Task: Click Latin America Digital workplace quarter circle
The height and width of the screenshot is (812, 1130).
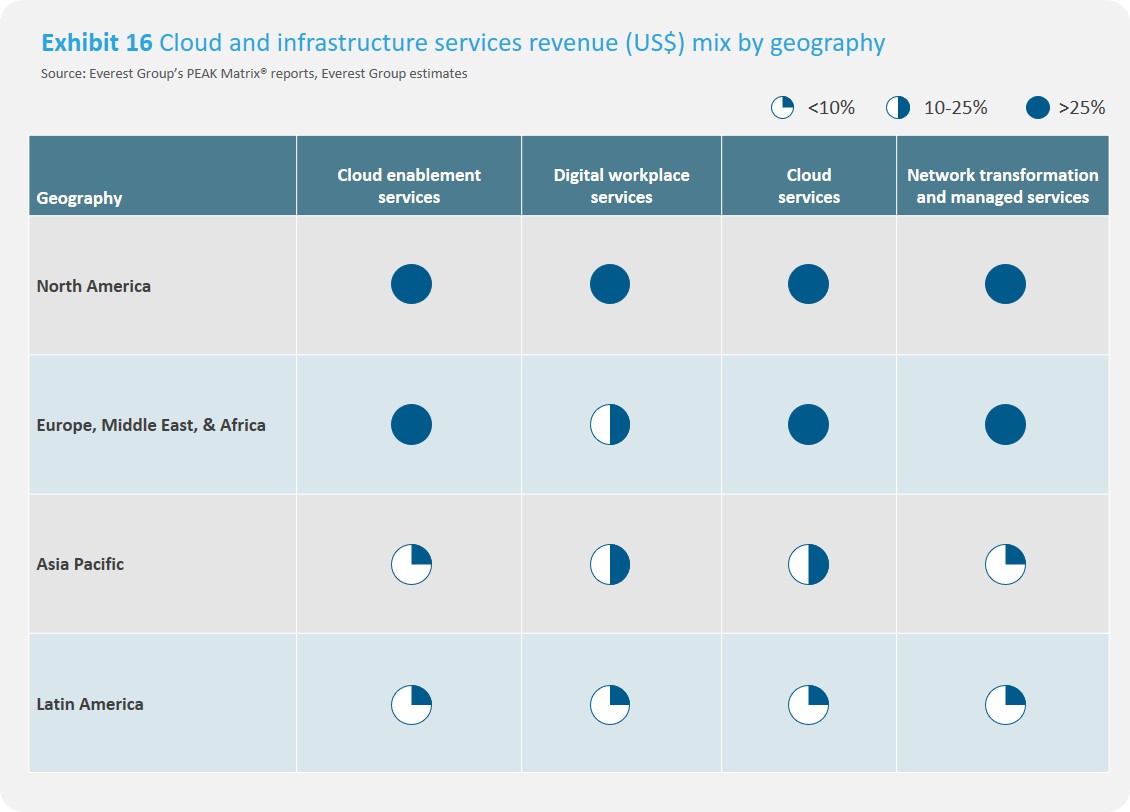Action: coord(610,704)
